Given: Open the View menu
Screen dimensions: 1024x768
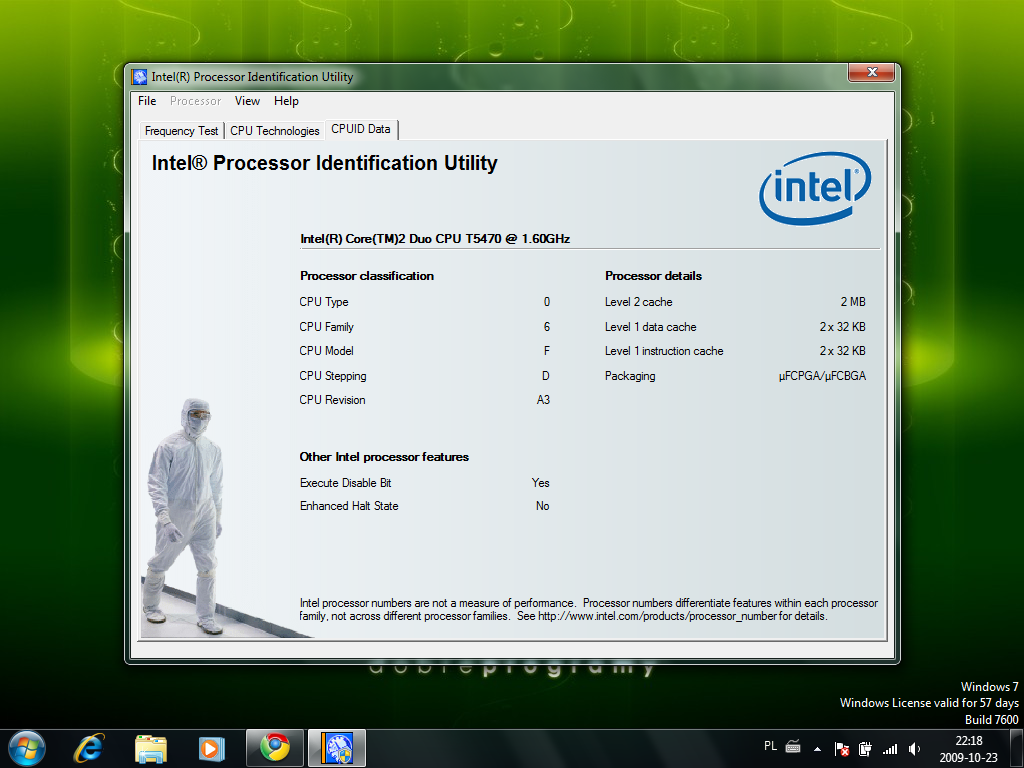Looking at the screenshot, I should coord(247,101).
